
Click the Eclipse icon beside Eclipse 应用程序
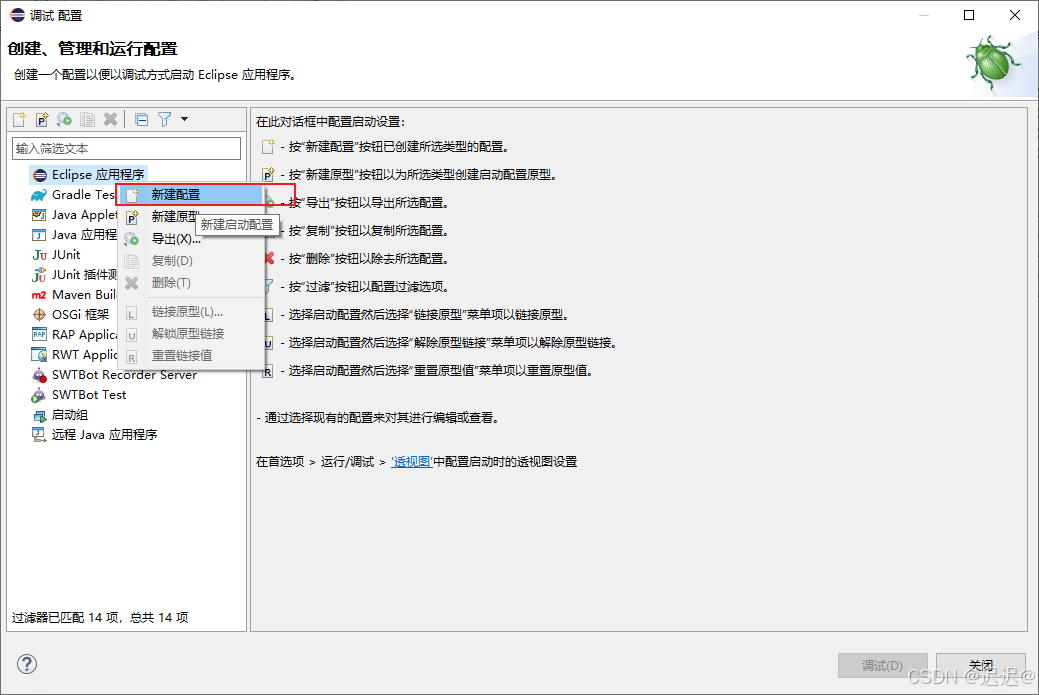[x=40, y=175]
